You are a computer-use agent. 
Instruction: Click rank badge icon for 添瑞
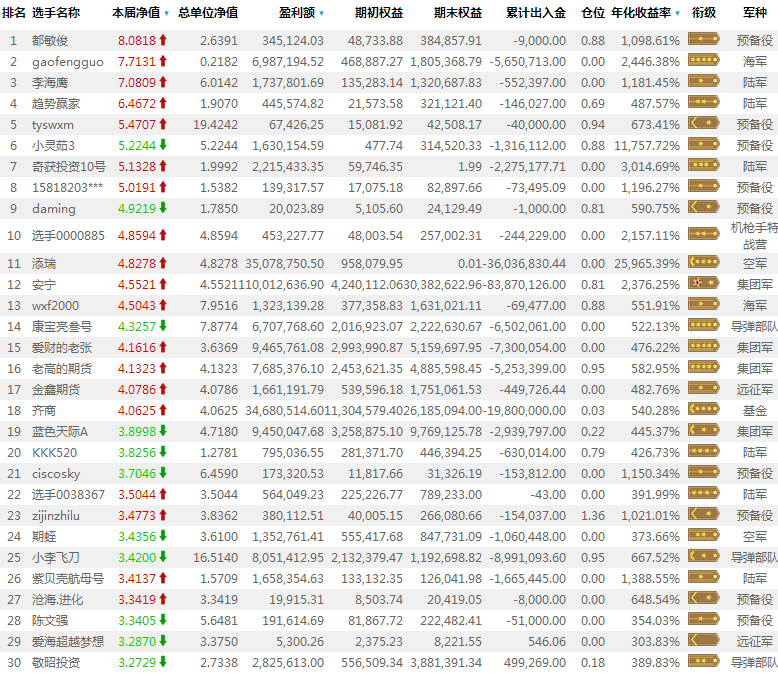pos(704,262)
